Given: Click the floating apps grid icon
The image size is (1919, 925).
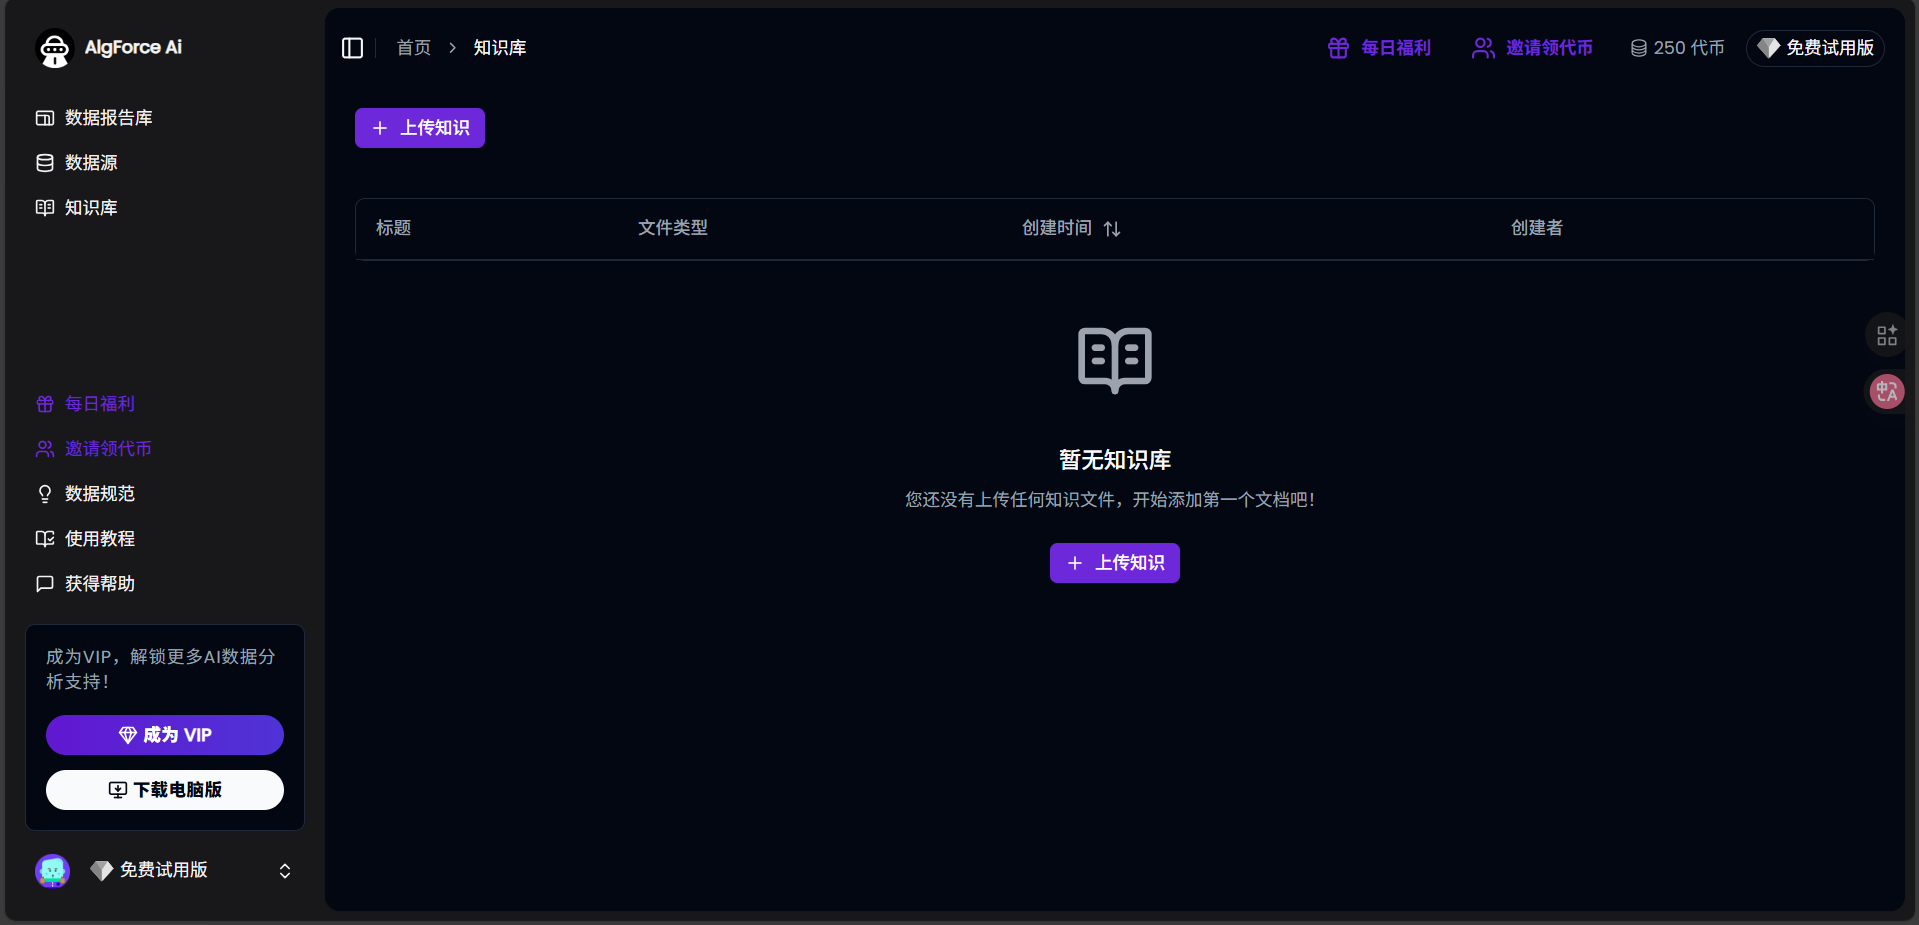Looking at the screenshot, I should (x=1887, y=335).
